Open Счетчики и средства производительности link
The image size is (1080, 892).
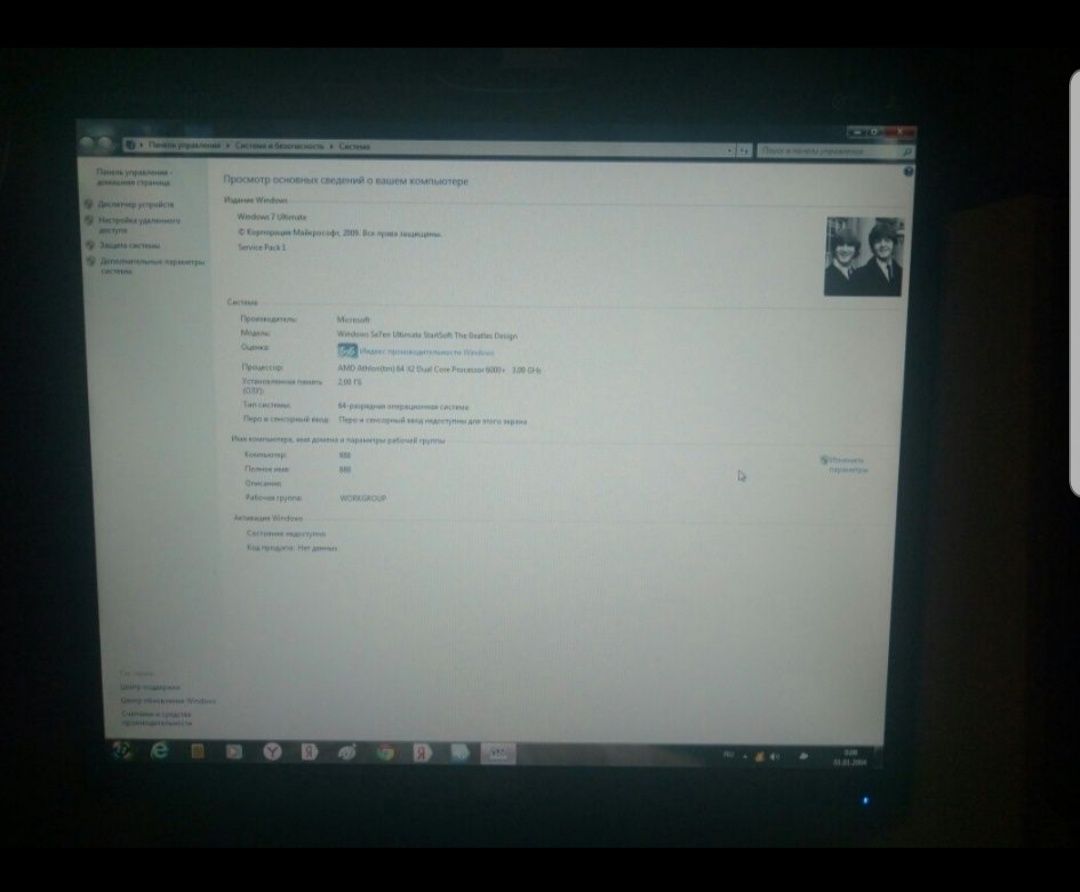pyautogui.click(x=157, y=718)
